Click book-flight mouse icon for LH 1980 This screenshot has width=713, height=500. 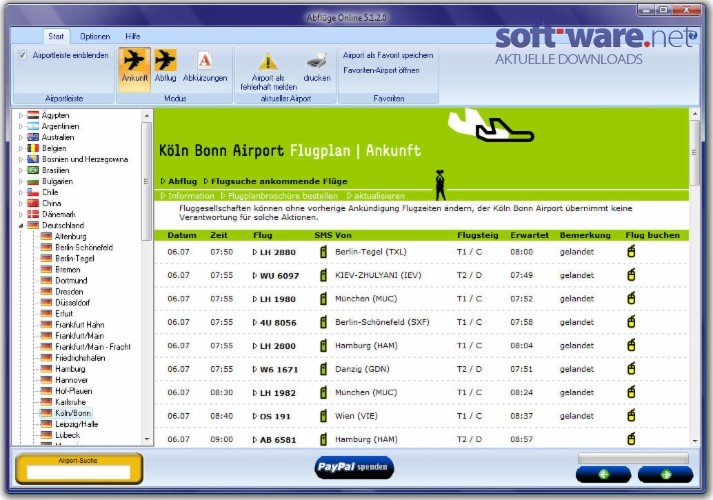[631, 298]
